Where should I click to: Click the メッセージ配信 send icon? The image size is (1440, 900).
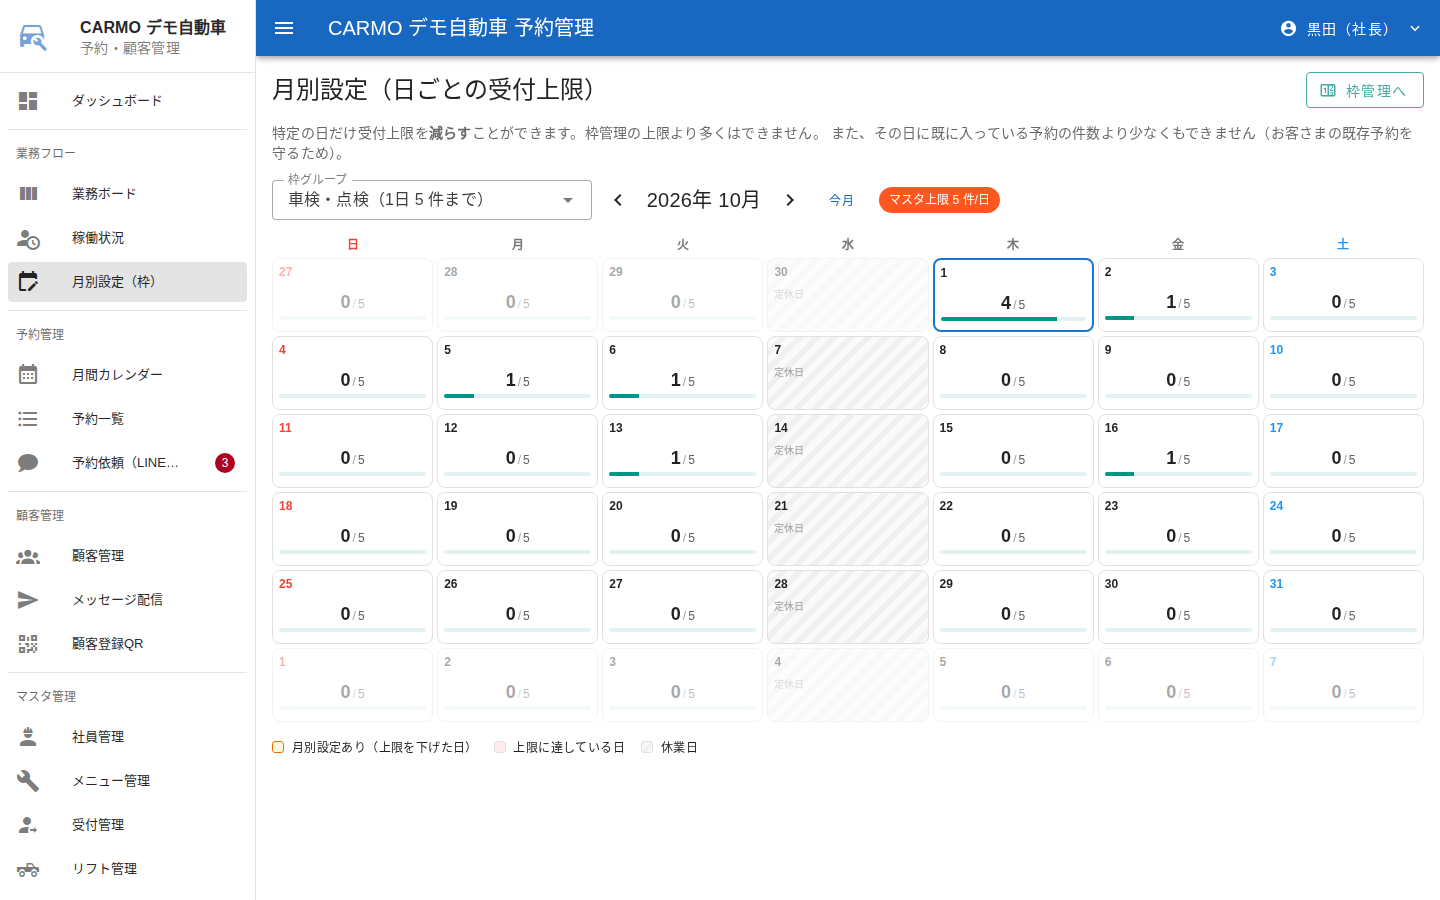click(28, 600)
